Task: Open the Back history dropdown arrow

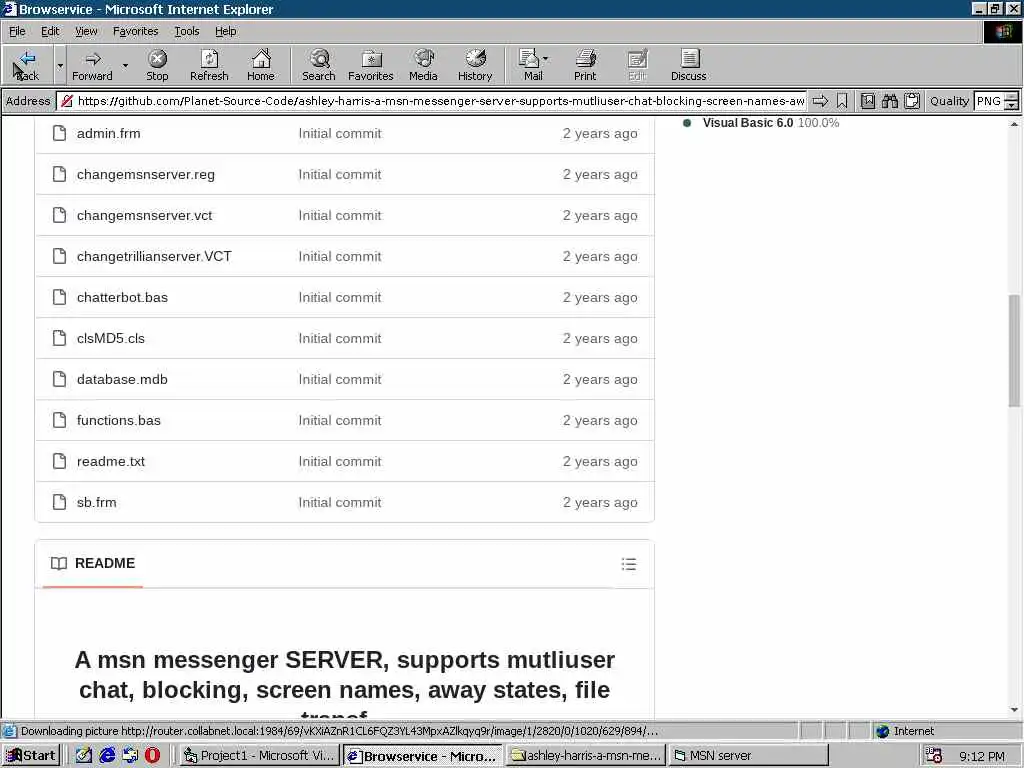Action: pos(60,65)
